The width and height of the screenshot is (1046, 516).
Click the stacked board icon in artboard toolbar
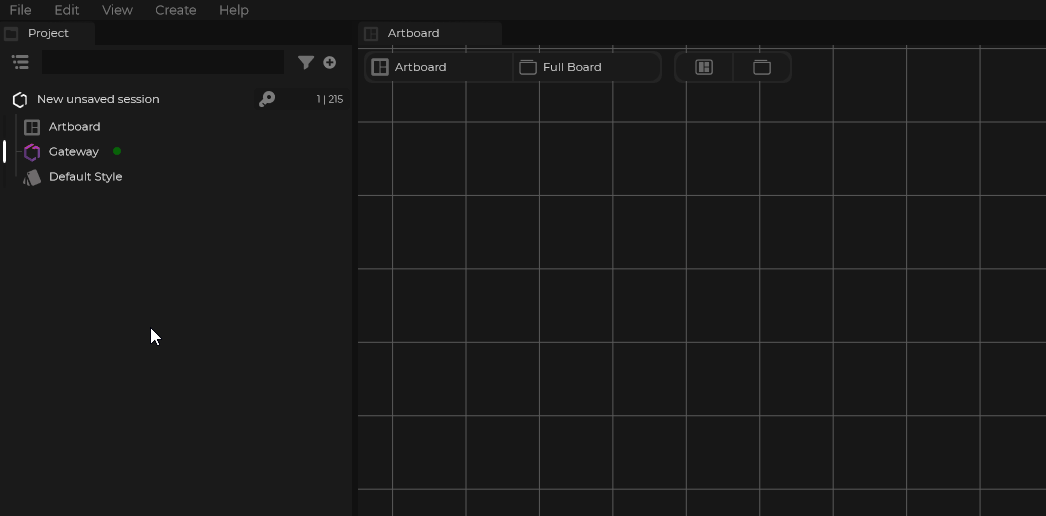pos(762,67)
